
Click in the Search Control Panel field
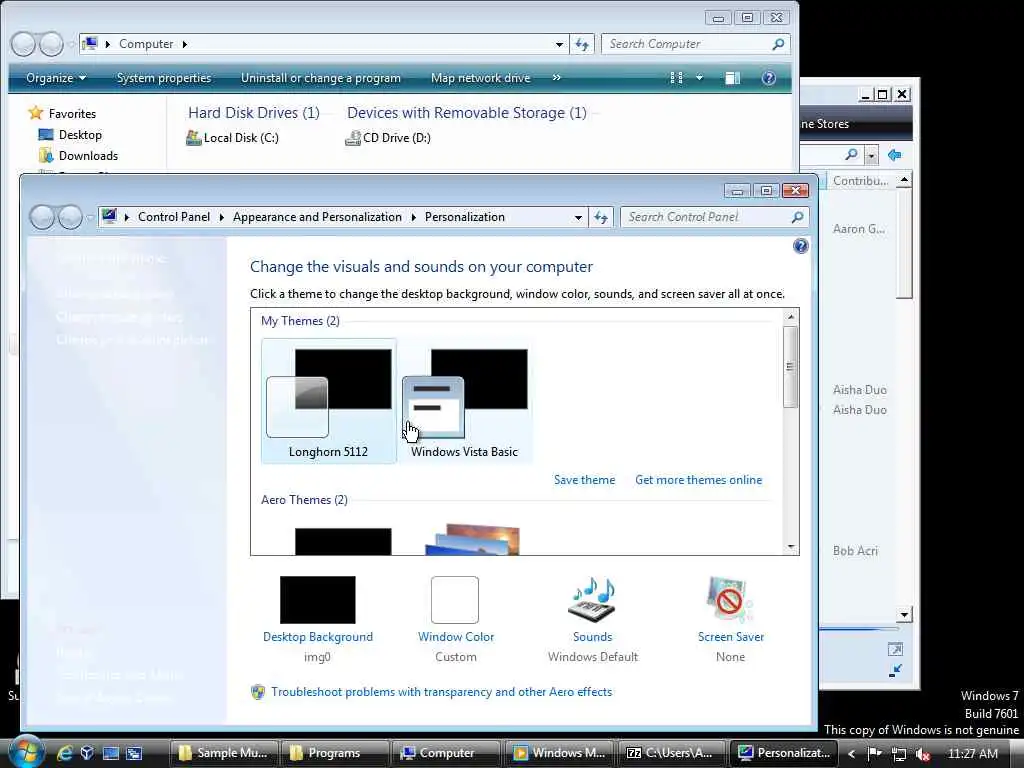[705, 217]
